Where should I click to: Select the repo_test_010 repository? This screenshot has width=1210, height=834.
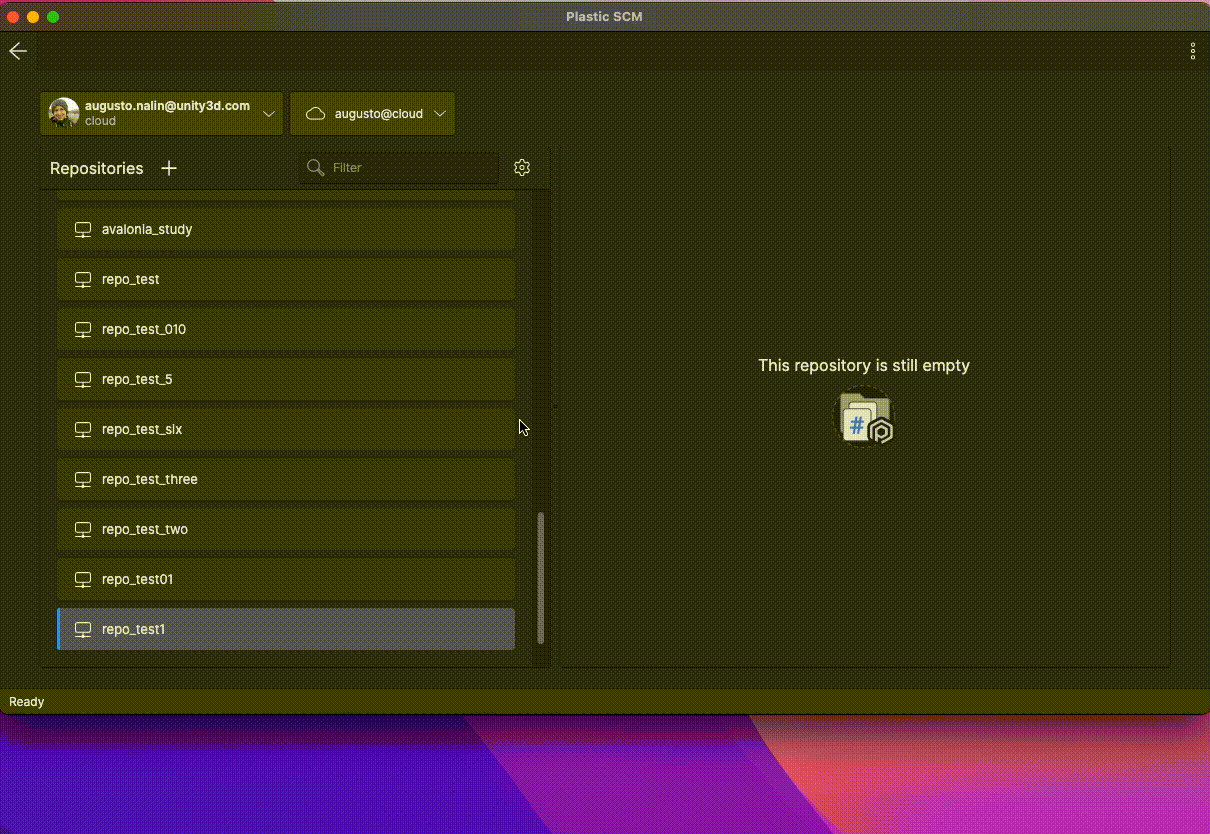(285, 329)
